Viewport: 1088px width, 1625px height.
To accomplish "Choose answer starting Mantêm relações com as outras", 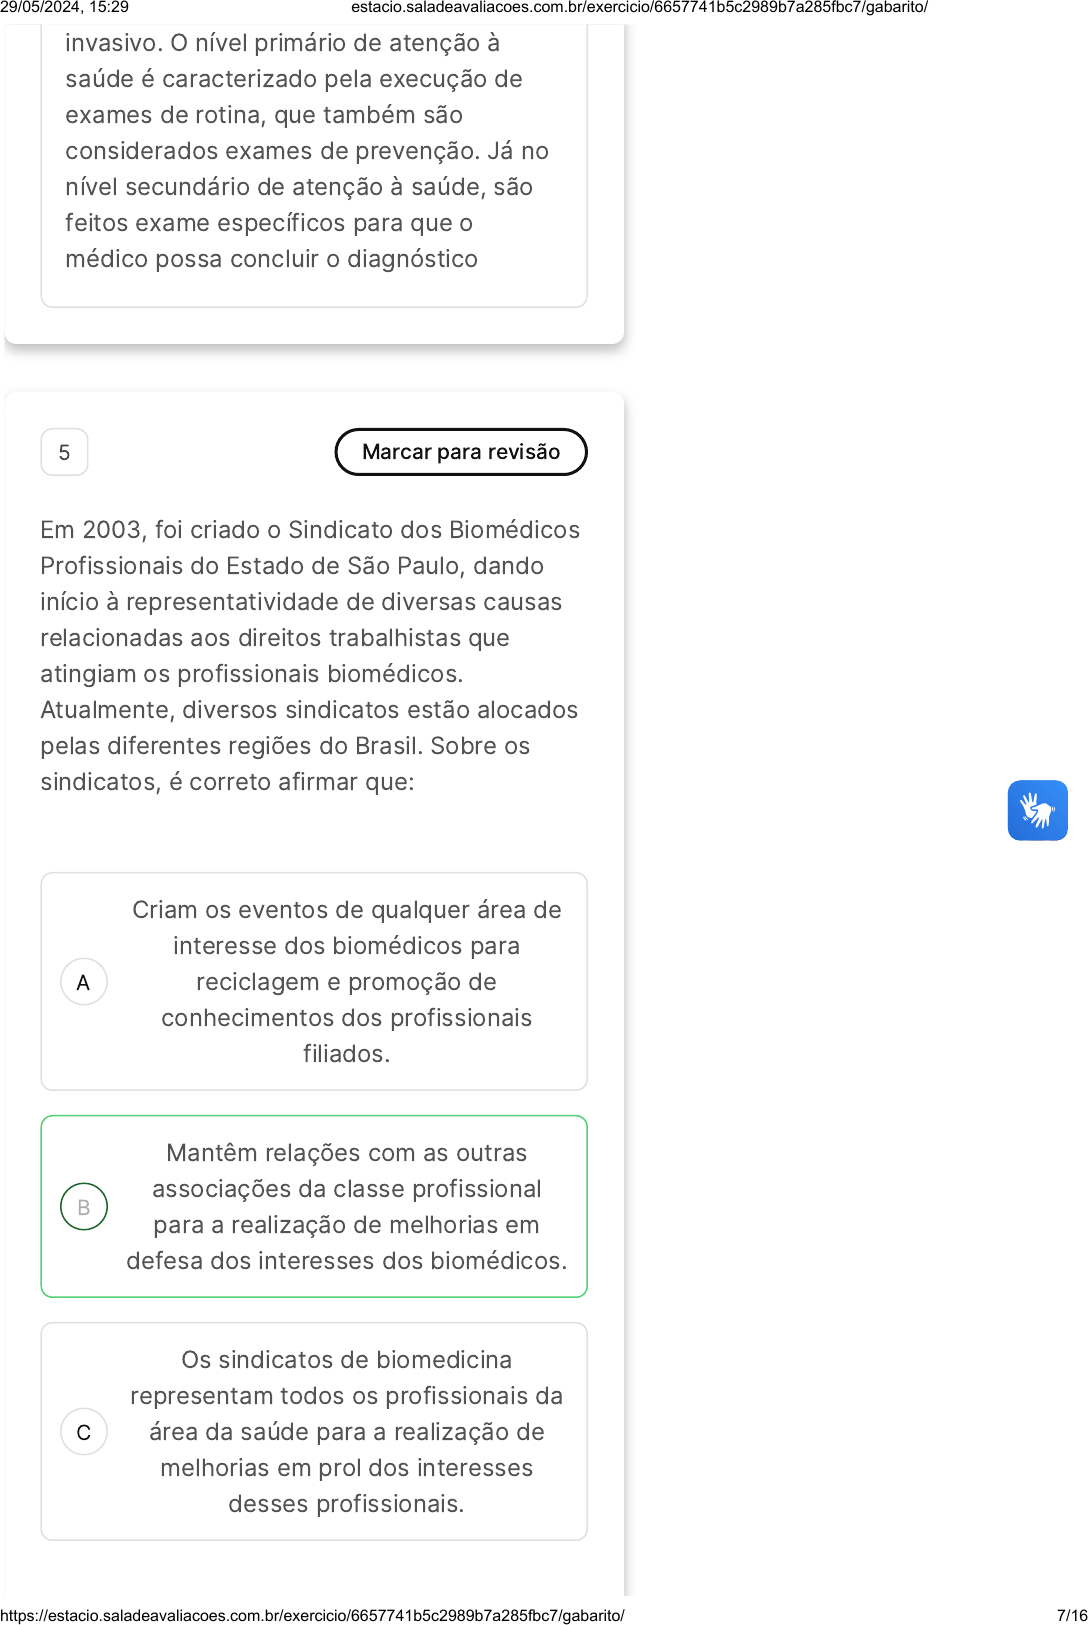I will 314,1207.
